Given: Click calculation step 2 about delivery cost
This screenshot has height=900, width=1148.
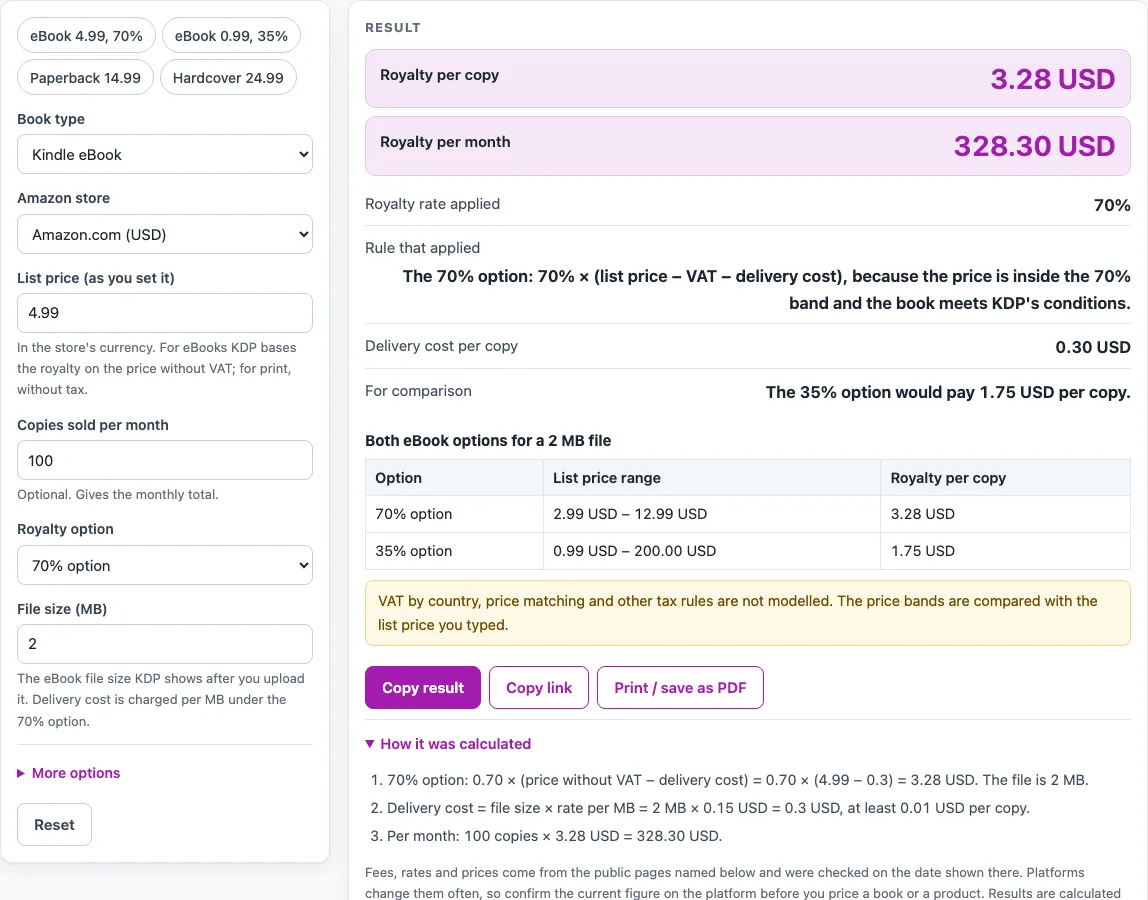Looking at the screenshot, I should (x=707, y=808).
